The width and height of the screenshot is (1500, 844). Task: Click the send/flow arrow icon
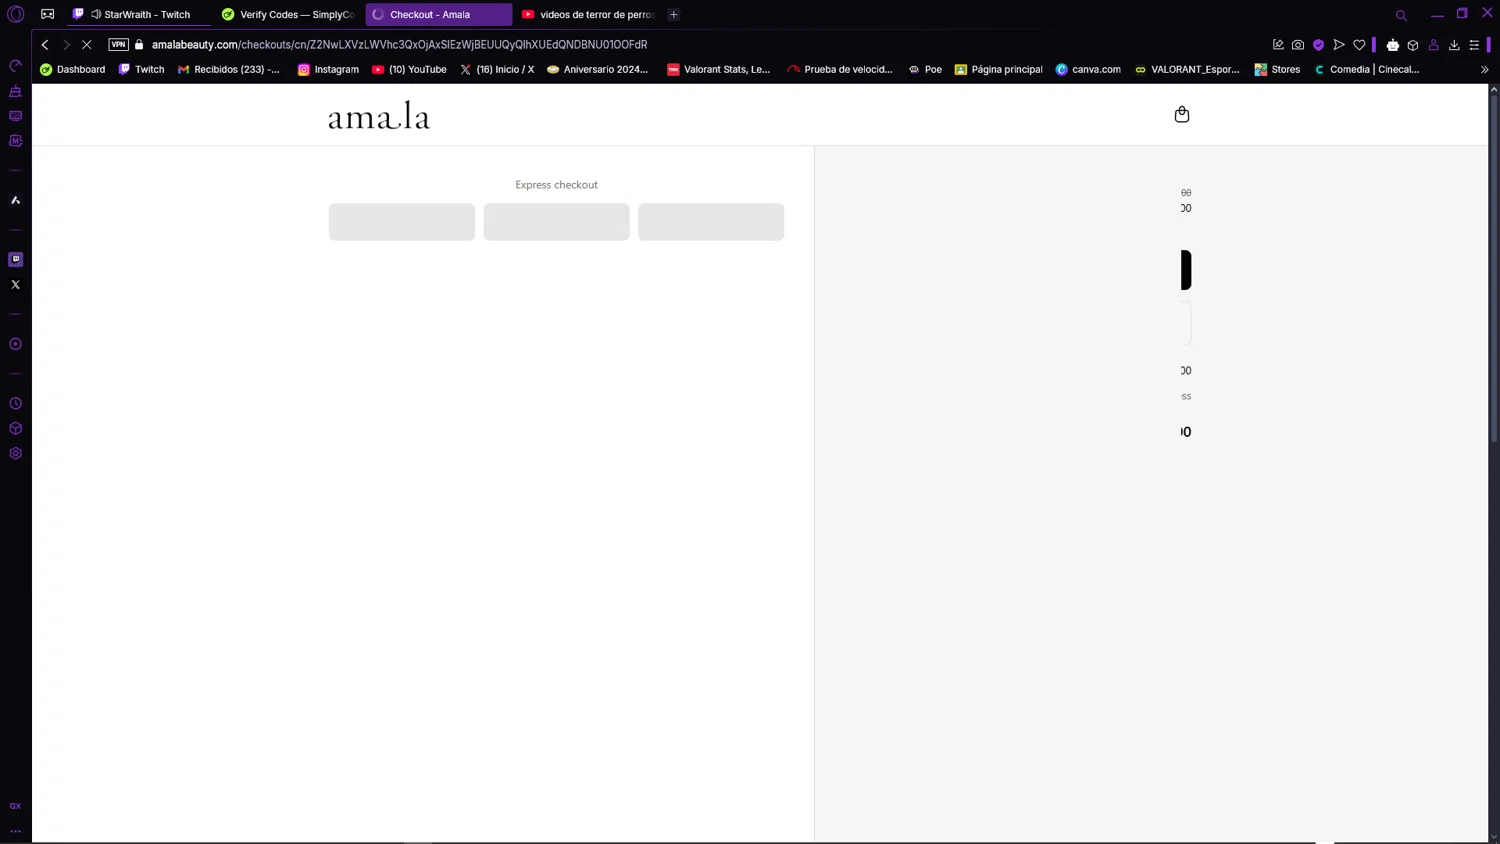1339,44
